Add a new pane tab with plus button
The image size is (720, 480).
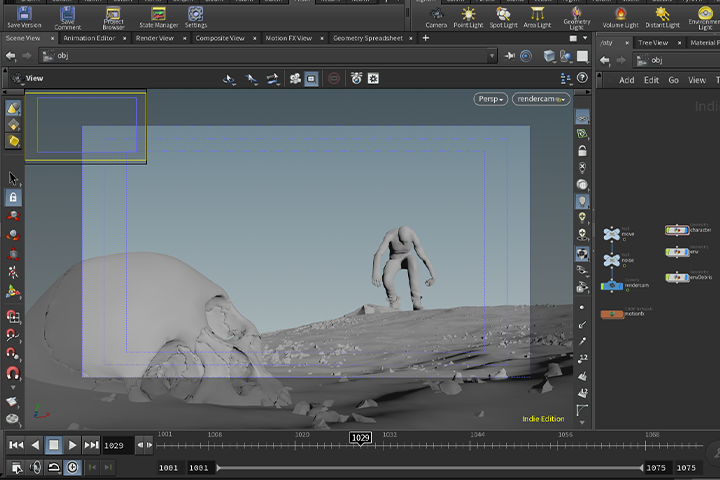426,38
